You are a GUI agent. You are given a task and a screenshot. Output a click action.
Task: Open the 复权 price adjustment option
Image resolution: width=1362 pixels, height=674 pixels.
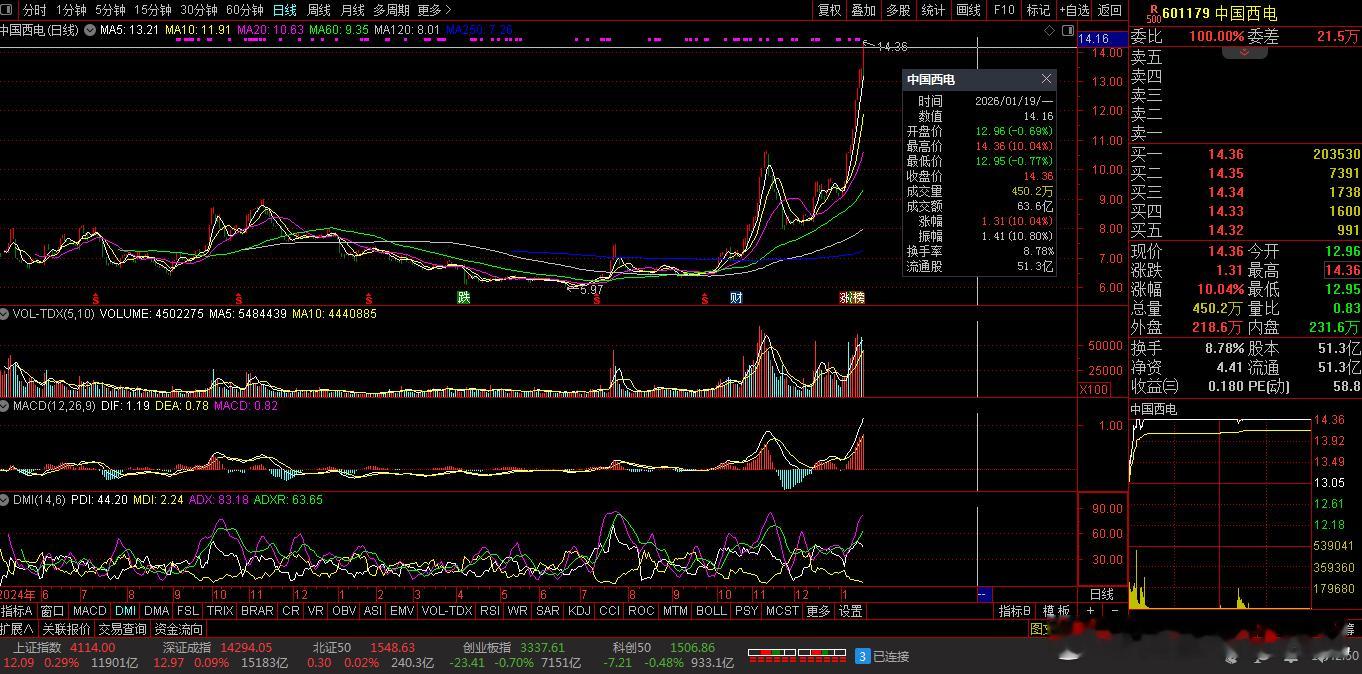[829, 10]
